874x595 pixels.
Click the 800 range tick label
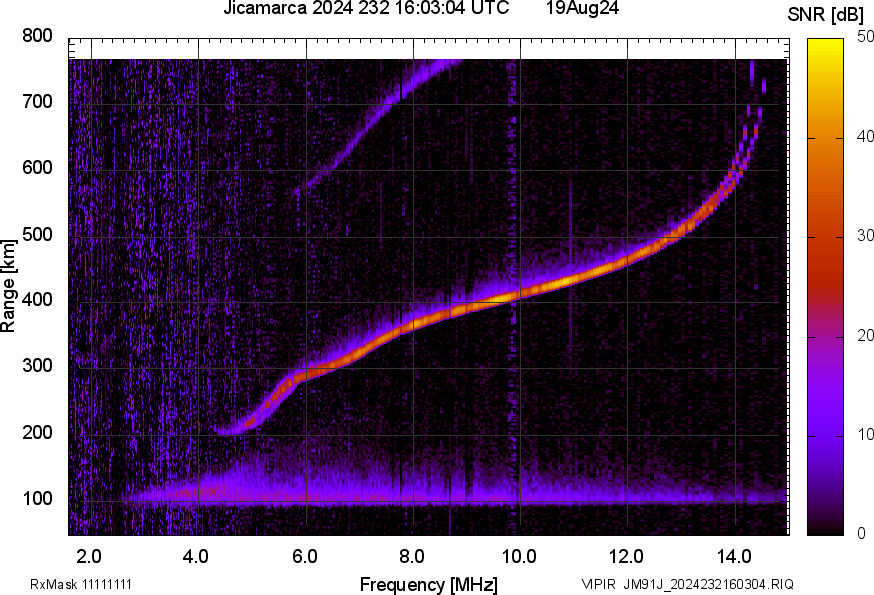(x=37, y=36)
